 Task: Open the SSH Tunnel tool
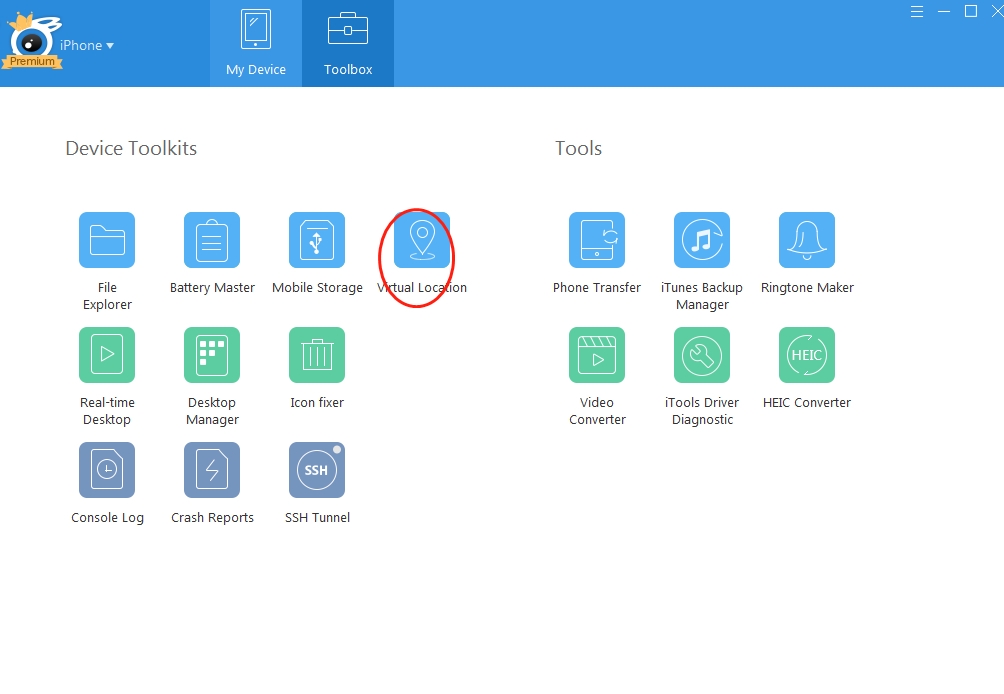tap(317, 470)
